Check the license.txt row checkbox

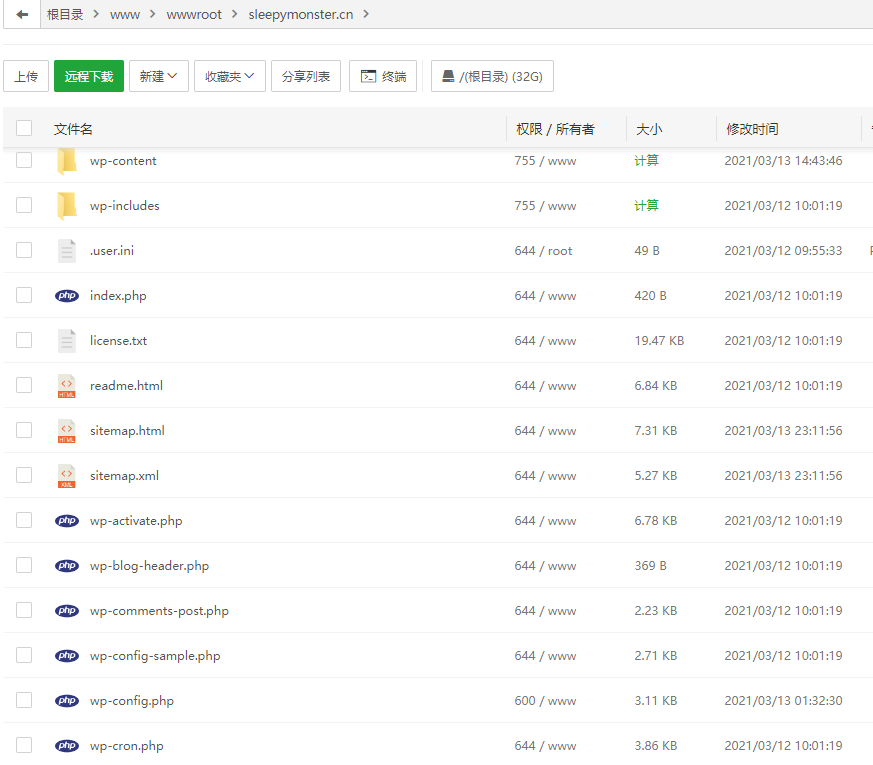[x=24, y=340]
